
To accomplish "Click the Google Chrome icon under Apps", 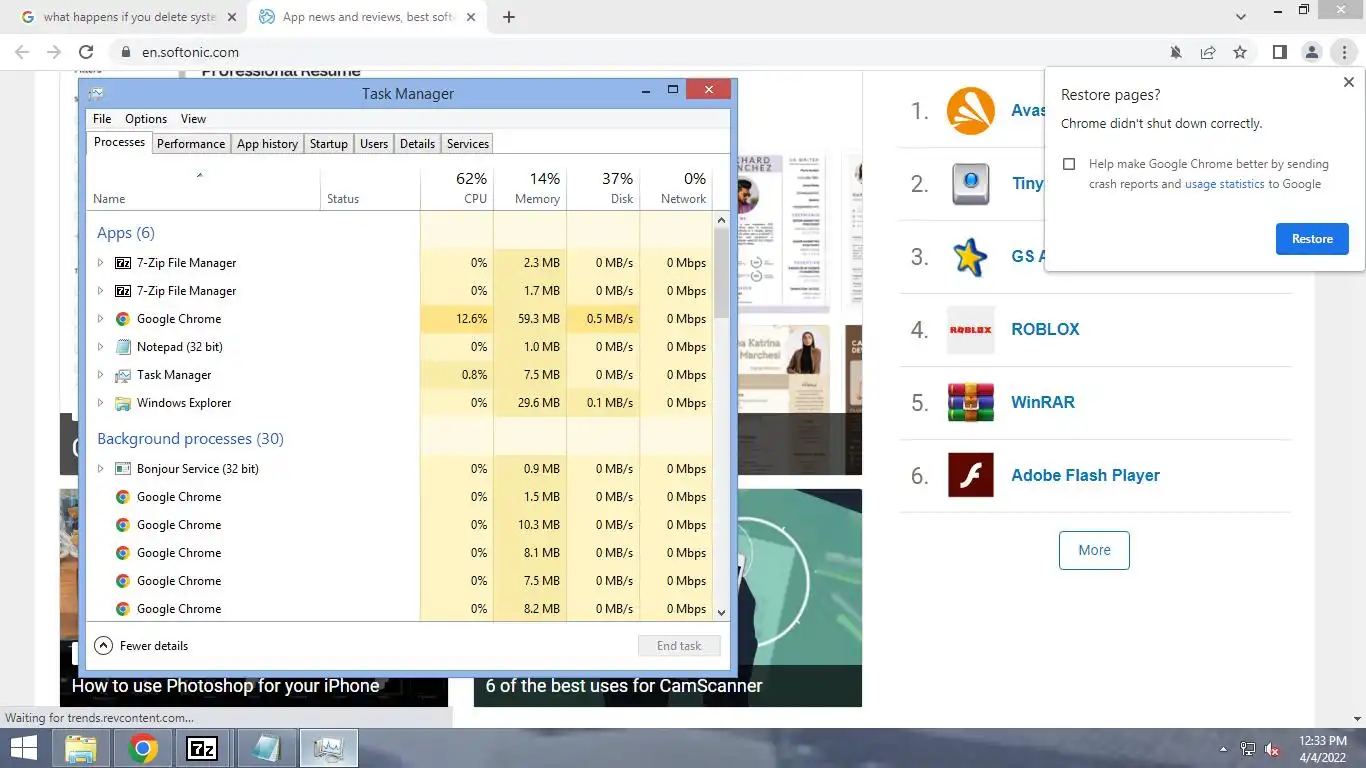I will [123, 319].
